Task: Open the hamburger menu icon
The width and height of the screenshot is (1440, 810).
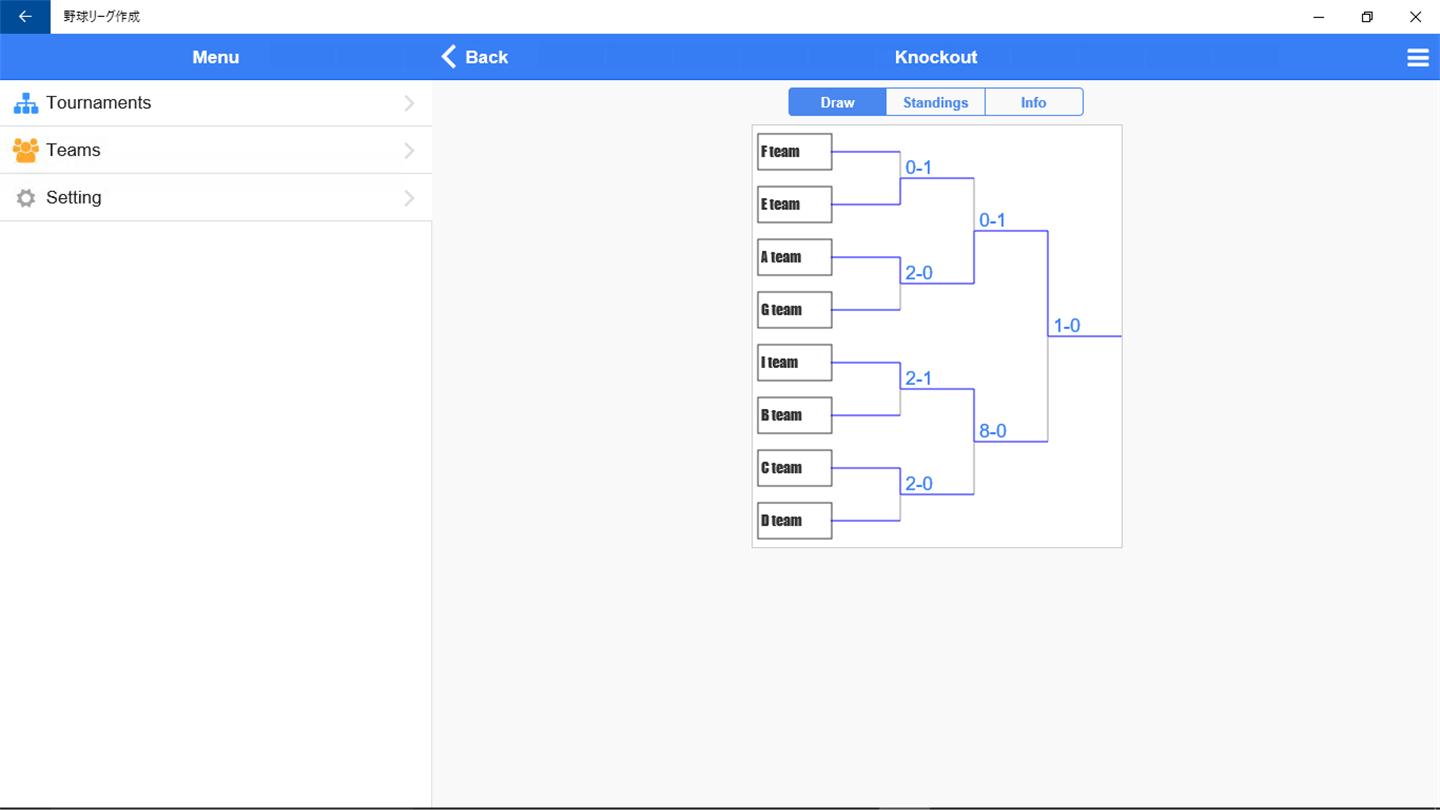Action: coord(1417,58)
